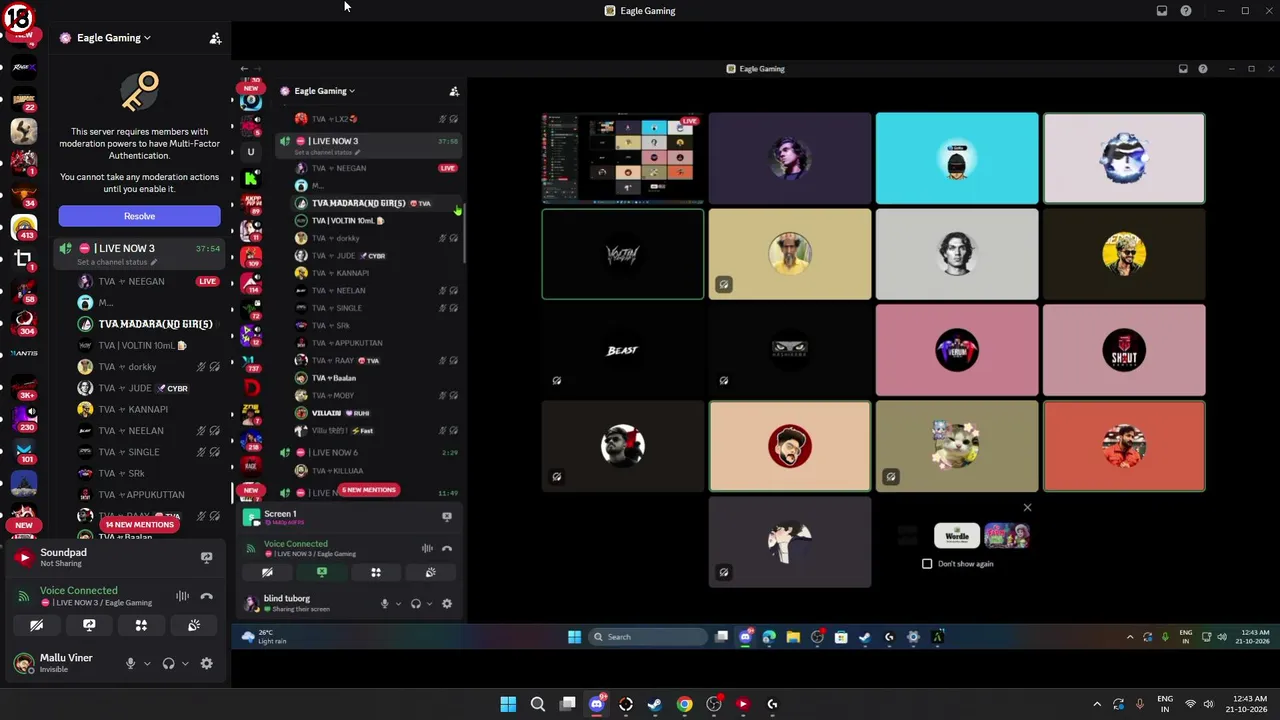
Task: Open output device options beside Mallu Viner headphones
Action: click(185, 663)
